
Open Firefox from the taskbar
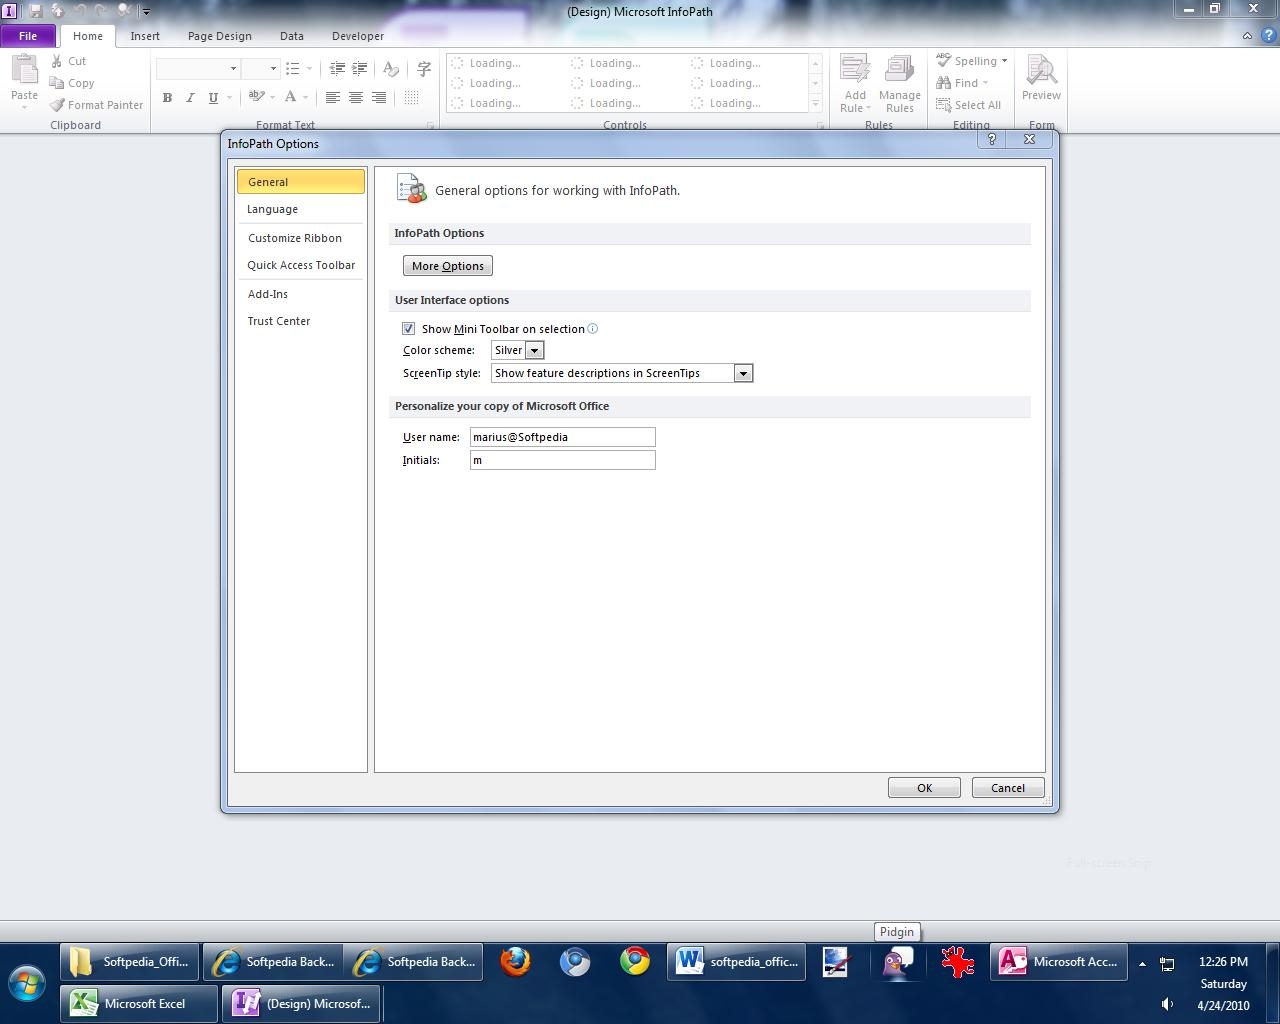tap(515, 962)
